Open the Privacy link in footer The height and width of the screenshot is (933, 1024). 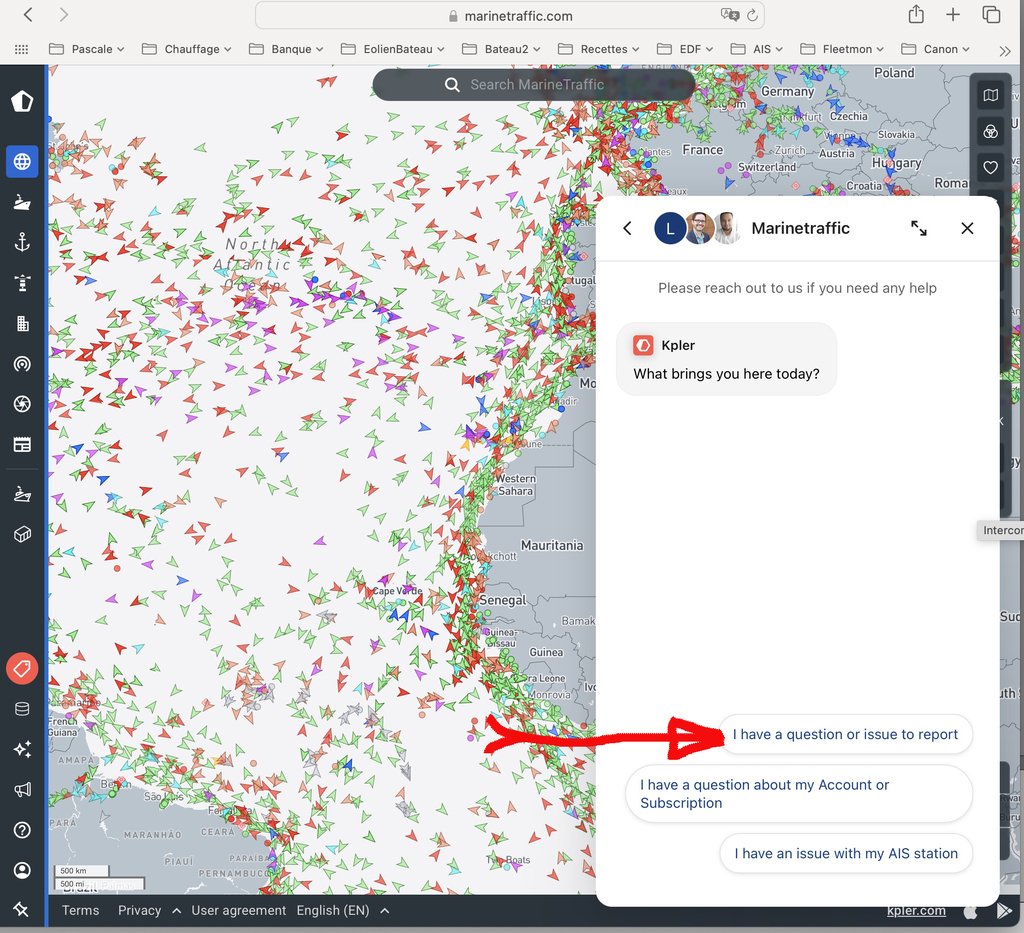click(x=139, y=910)
